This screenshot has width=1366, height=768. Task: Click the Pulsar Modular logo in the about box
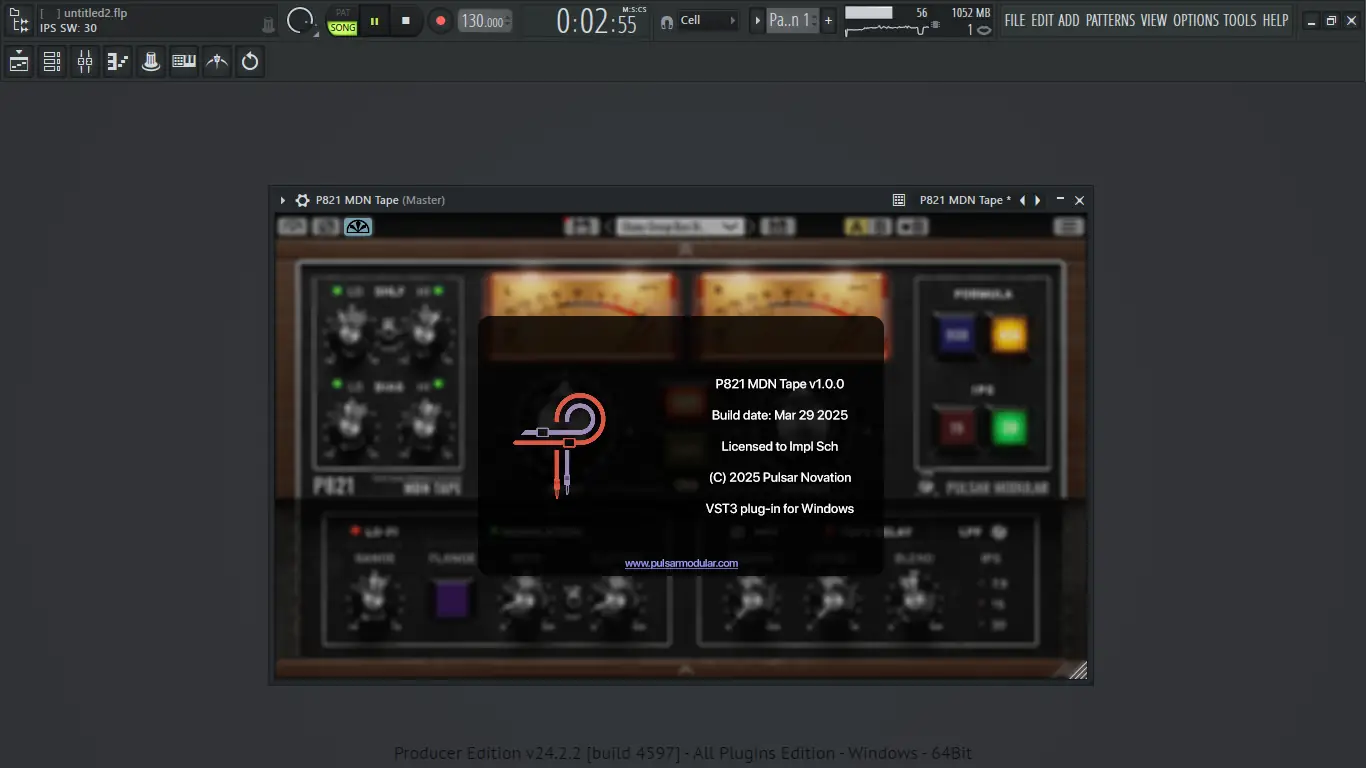pos(560,445)
